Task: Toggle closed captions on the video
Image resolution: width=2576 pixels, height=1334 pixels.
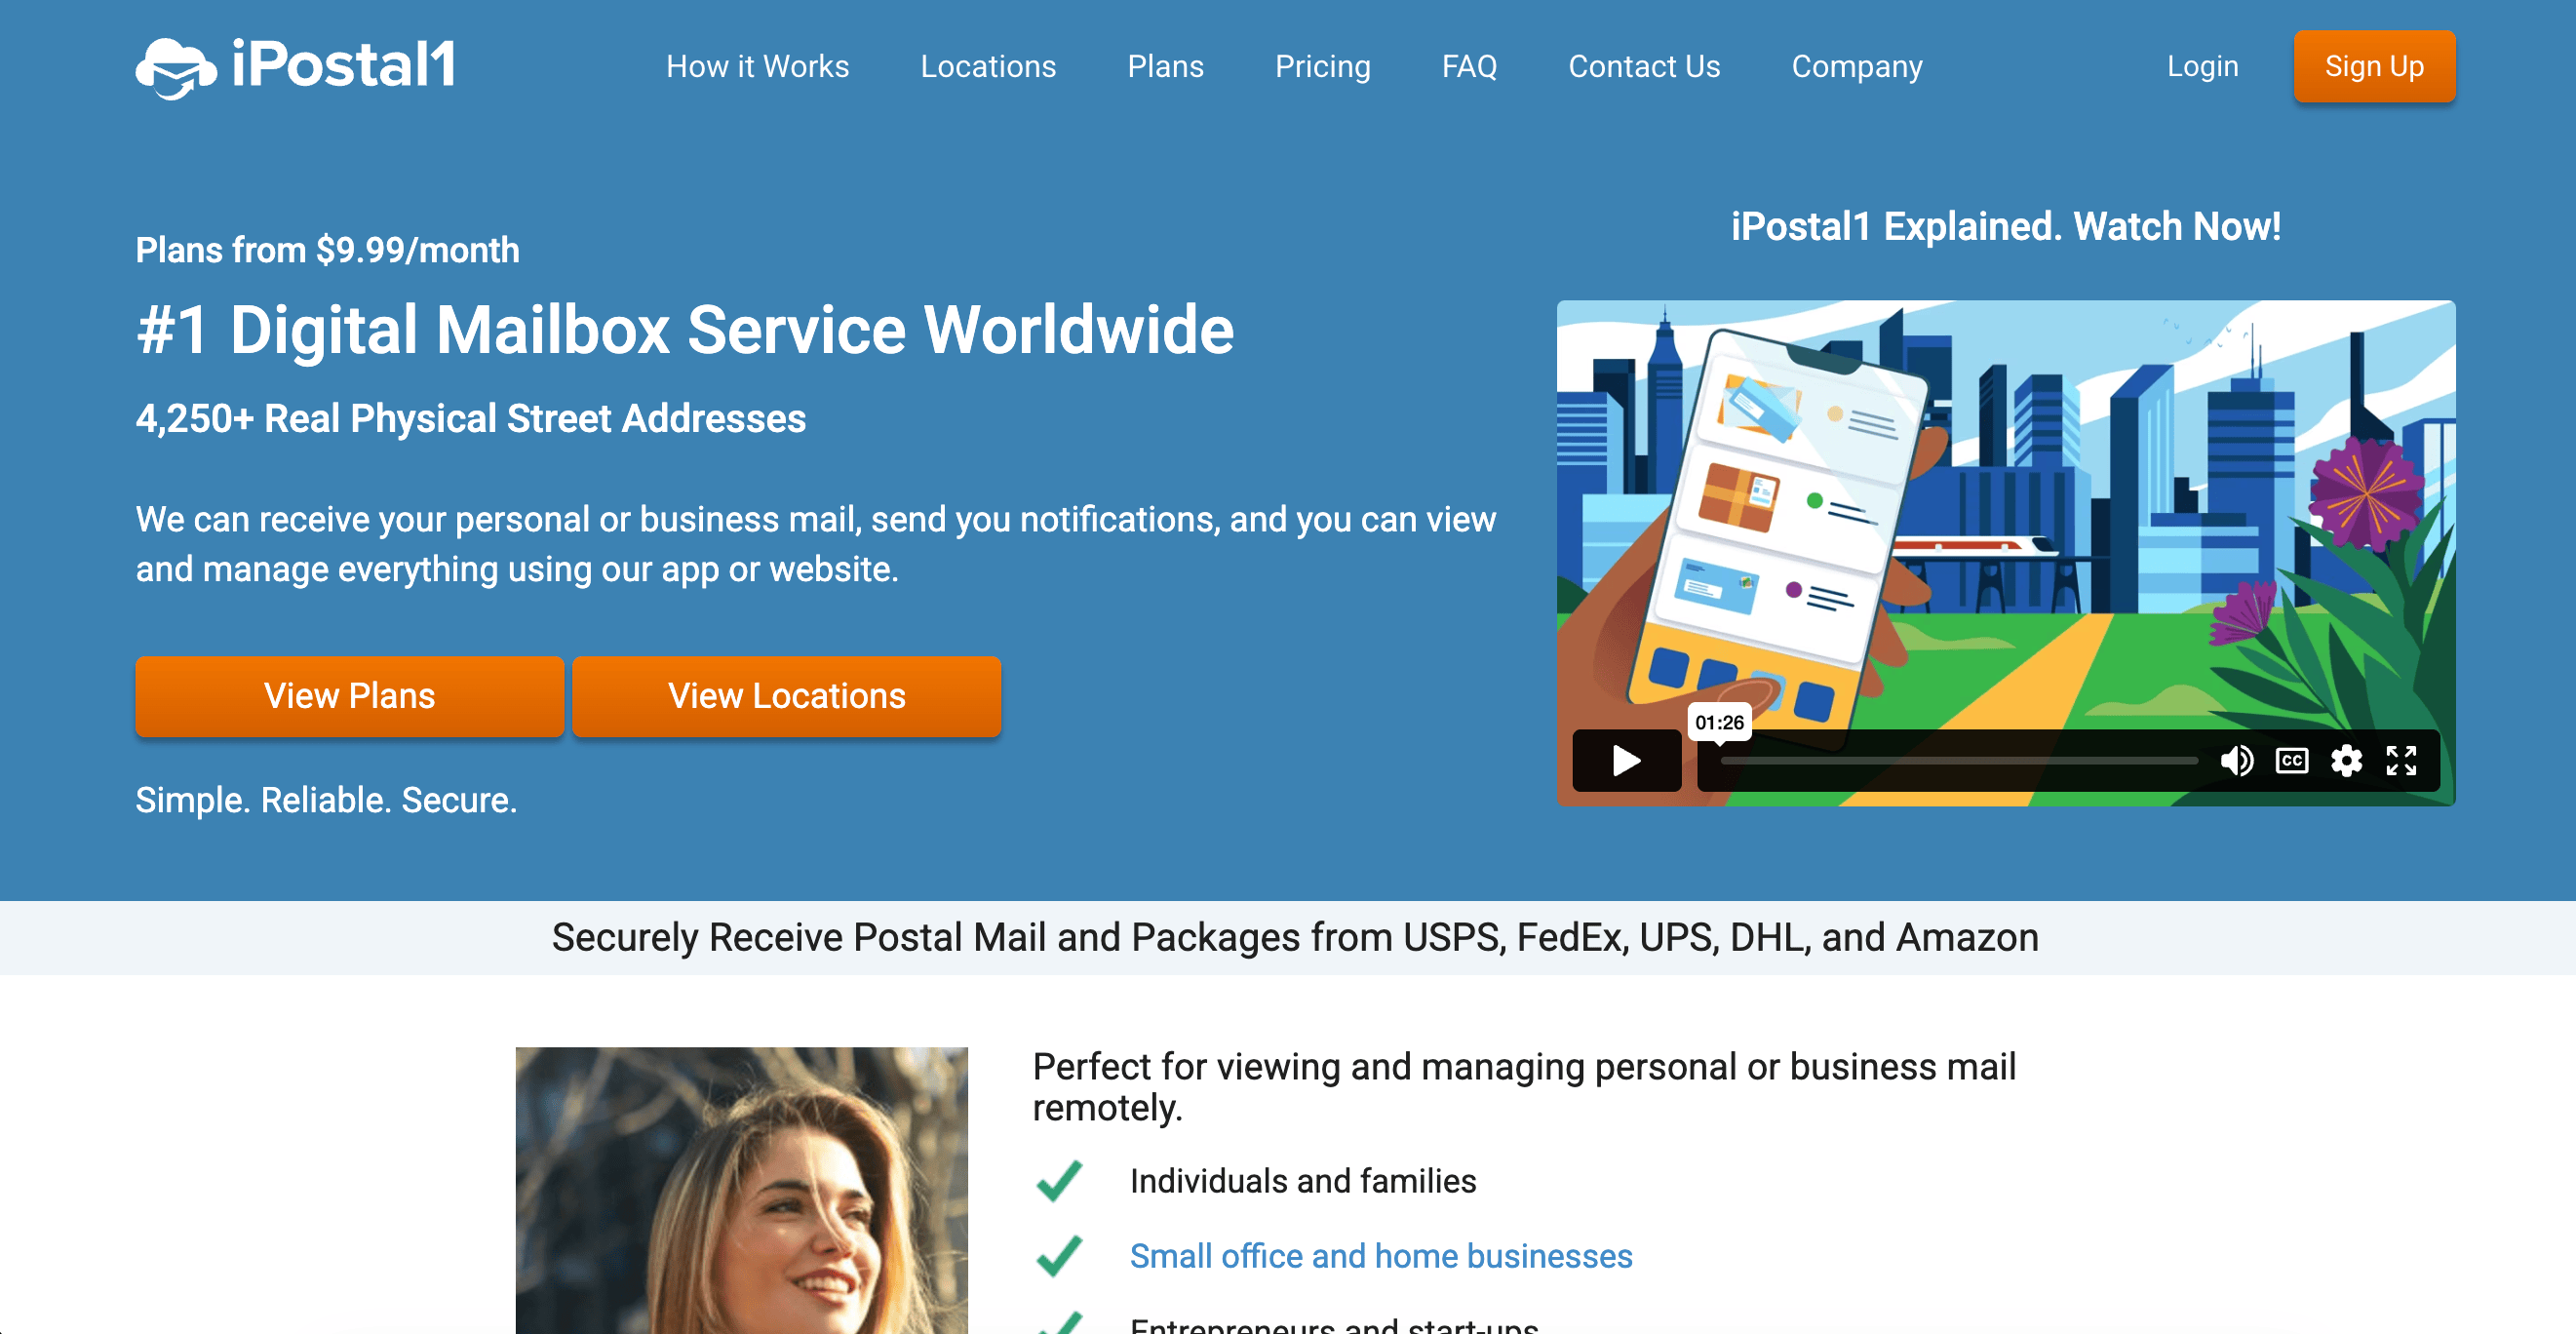Action: [2291, 761]
